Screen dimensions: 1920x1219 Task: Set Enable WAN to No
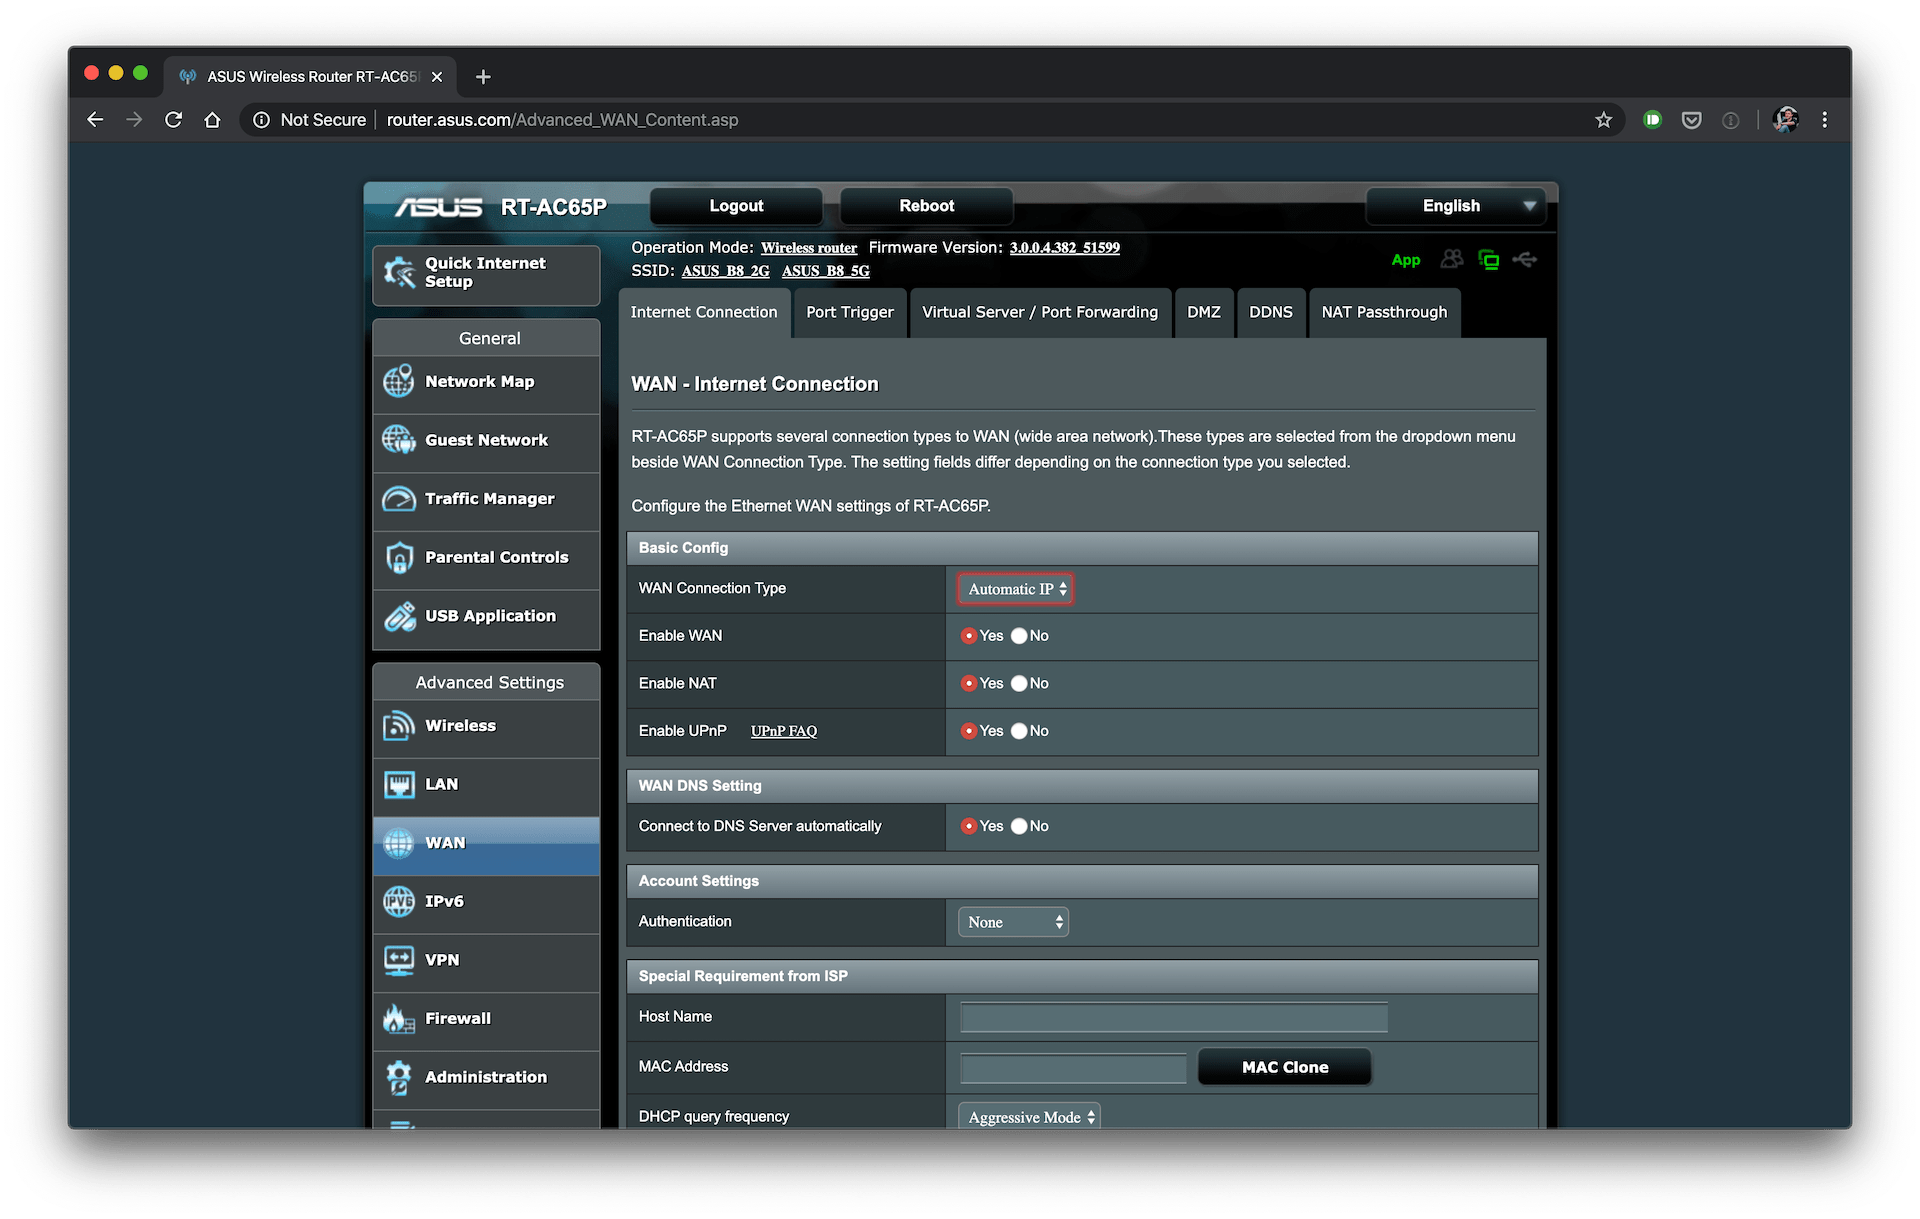pos(1019,636)
